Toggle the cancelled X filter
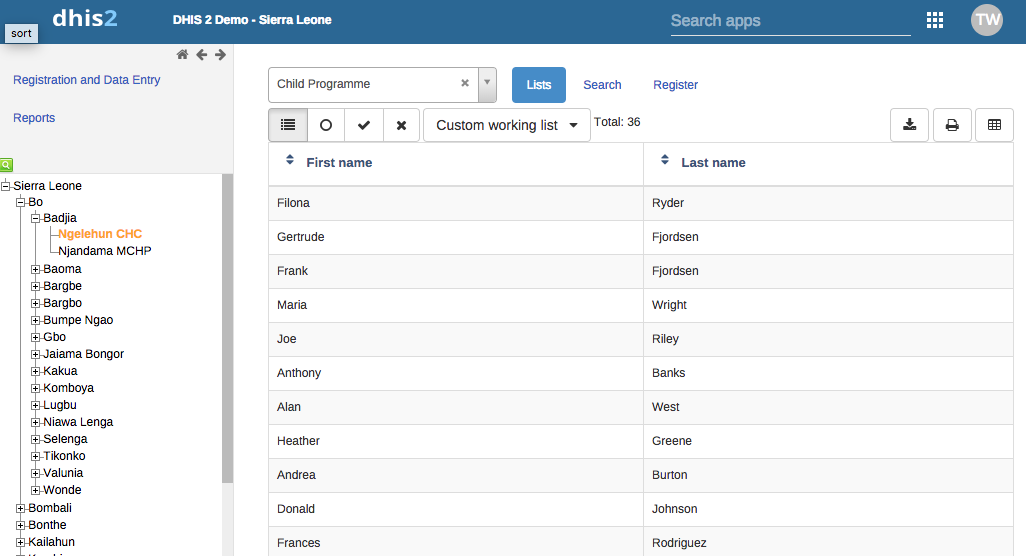The width and height of the screenshot is (1026, 556). [x=401, y=125]
